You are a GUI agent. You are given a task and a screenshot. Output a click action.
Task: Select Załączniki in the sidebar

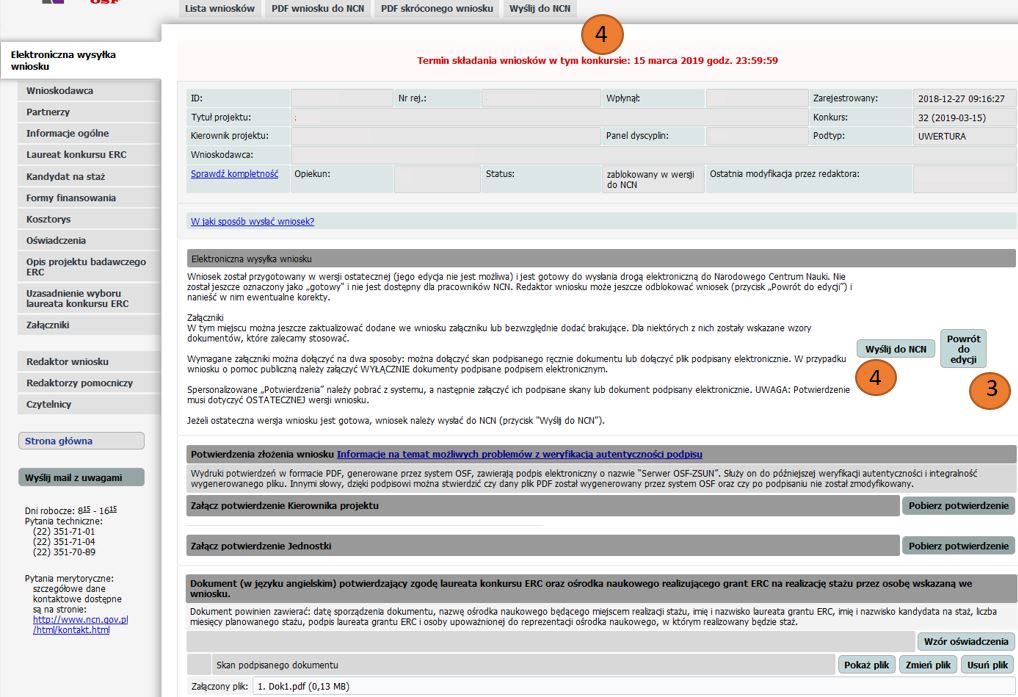click(89, 325)
